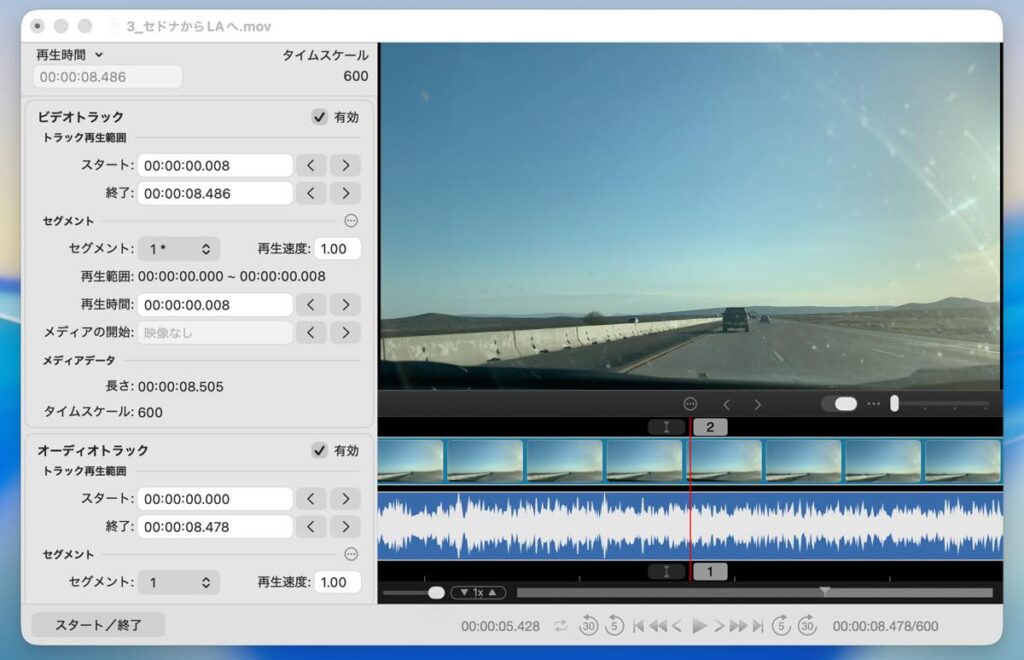Click the total time 00:00:08.478/600
The image size is (1024, 660).
885,626
